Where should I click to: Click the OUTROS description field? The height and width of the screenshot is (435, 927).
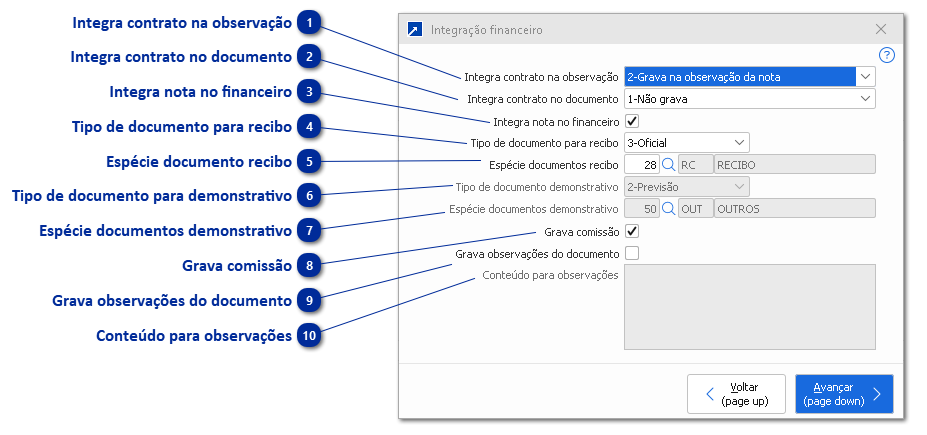point(795,209)
